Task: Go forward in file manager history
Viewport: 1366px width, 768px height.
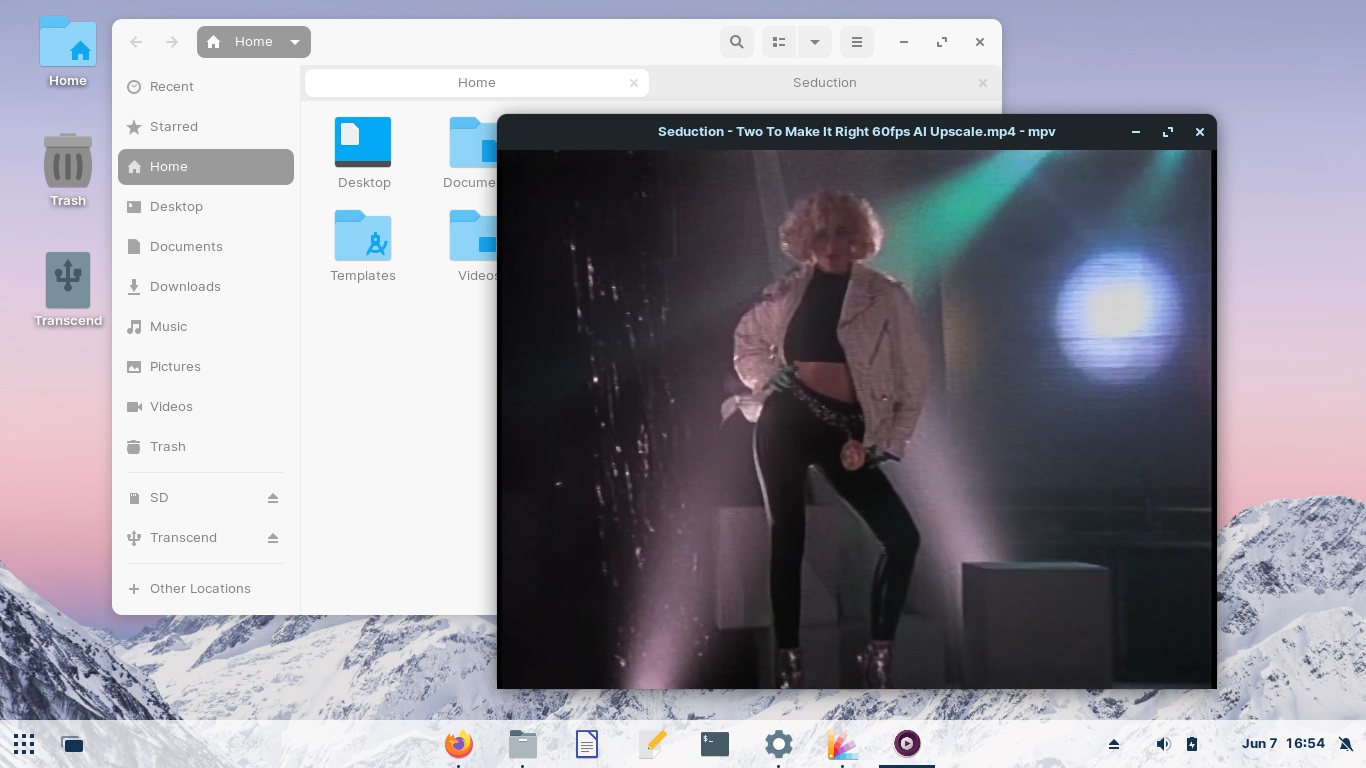Action: tap(172, 42)
